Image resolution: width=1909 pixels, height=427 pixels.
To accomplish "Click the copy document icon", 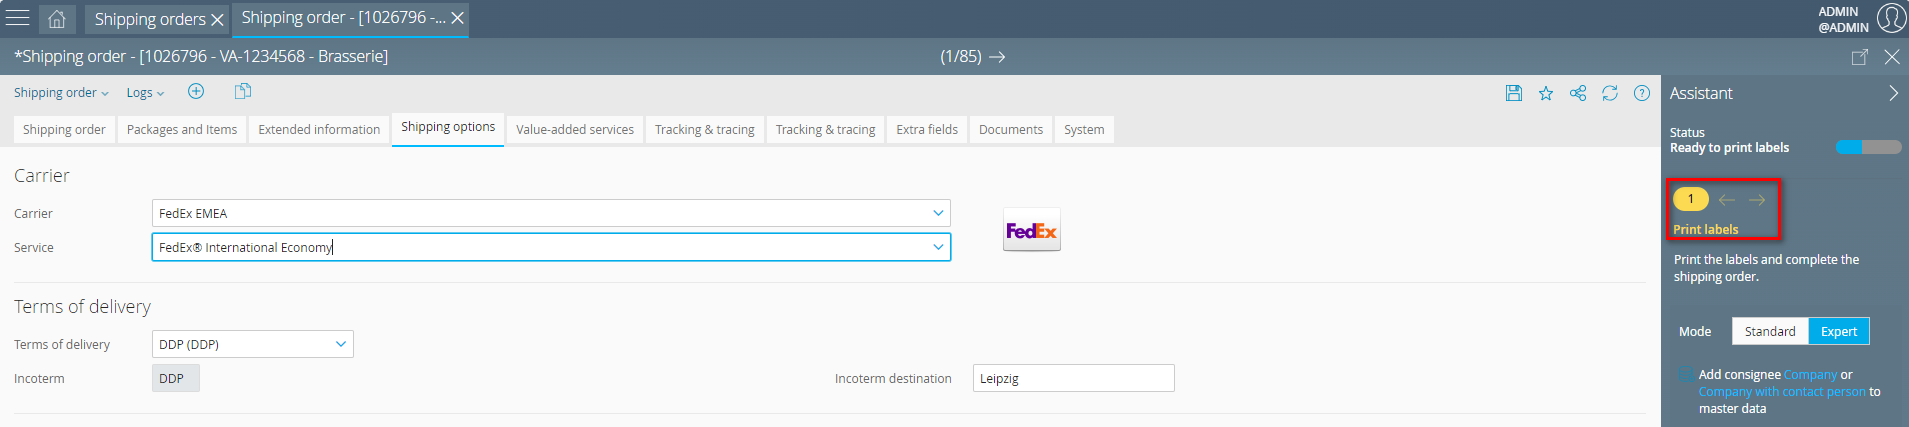I will coord(243,91).
